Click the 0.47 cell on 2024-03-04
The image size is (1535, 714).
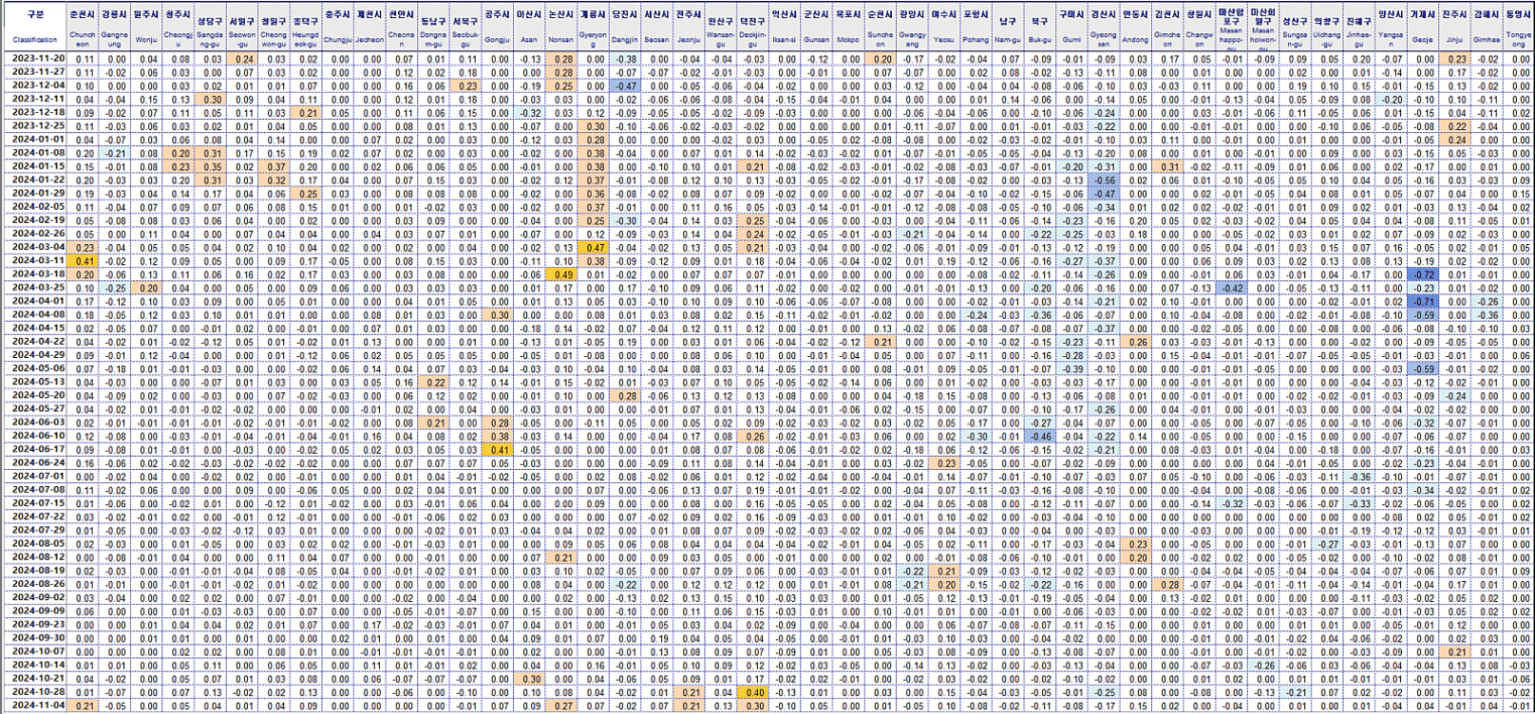[x=594, y=246]
